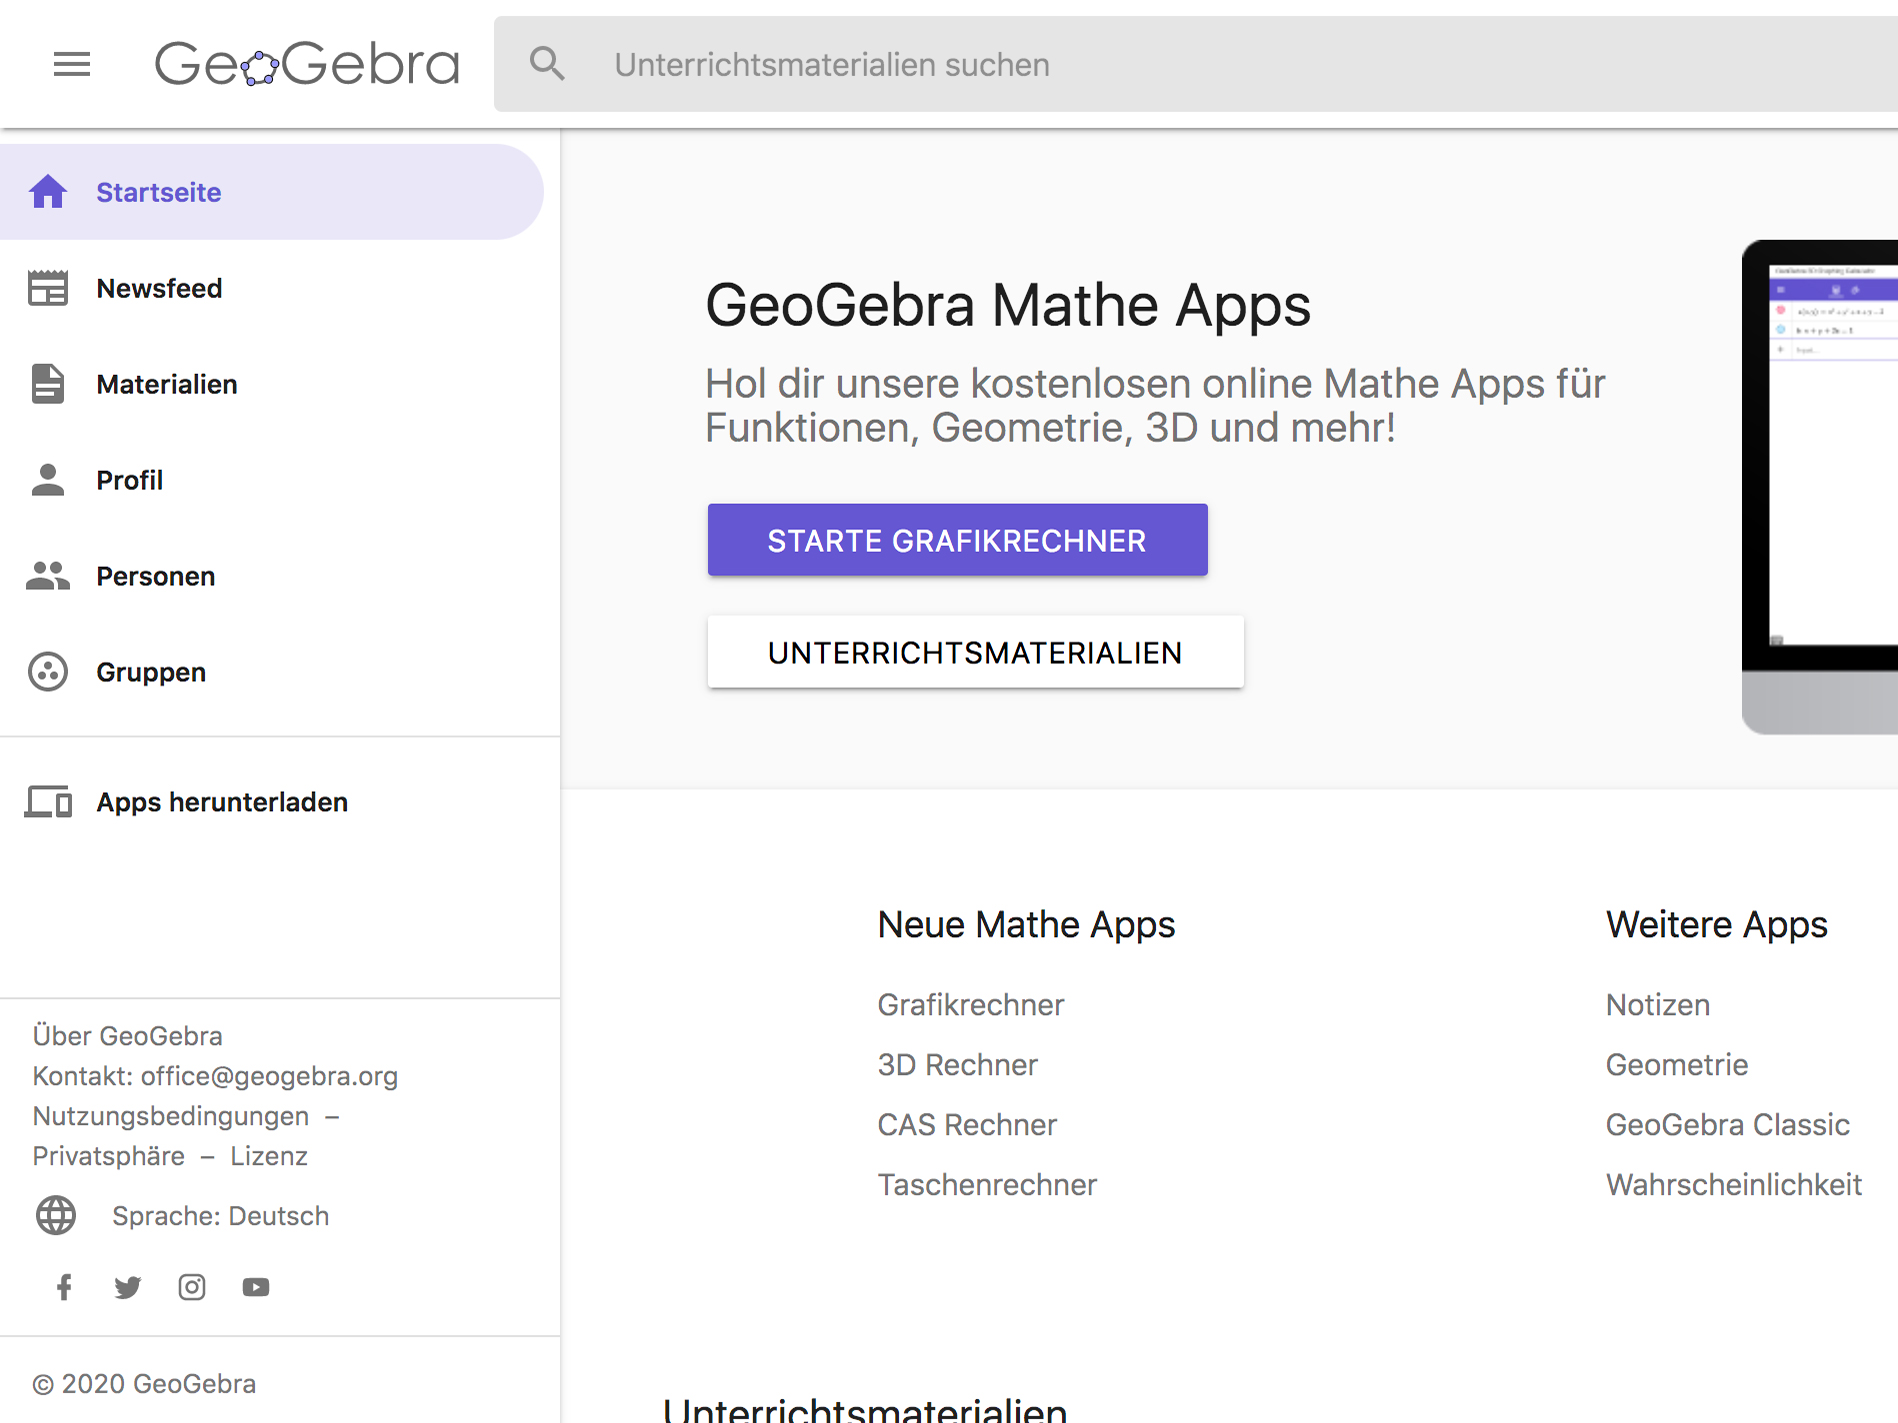Open Apps herunterladen in the sidebar
The height and width of the screenshot is (1423, 1898).
pyautogui.click(x=272, y=802)
